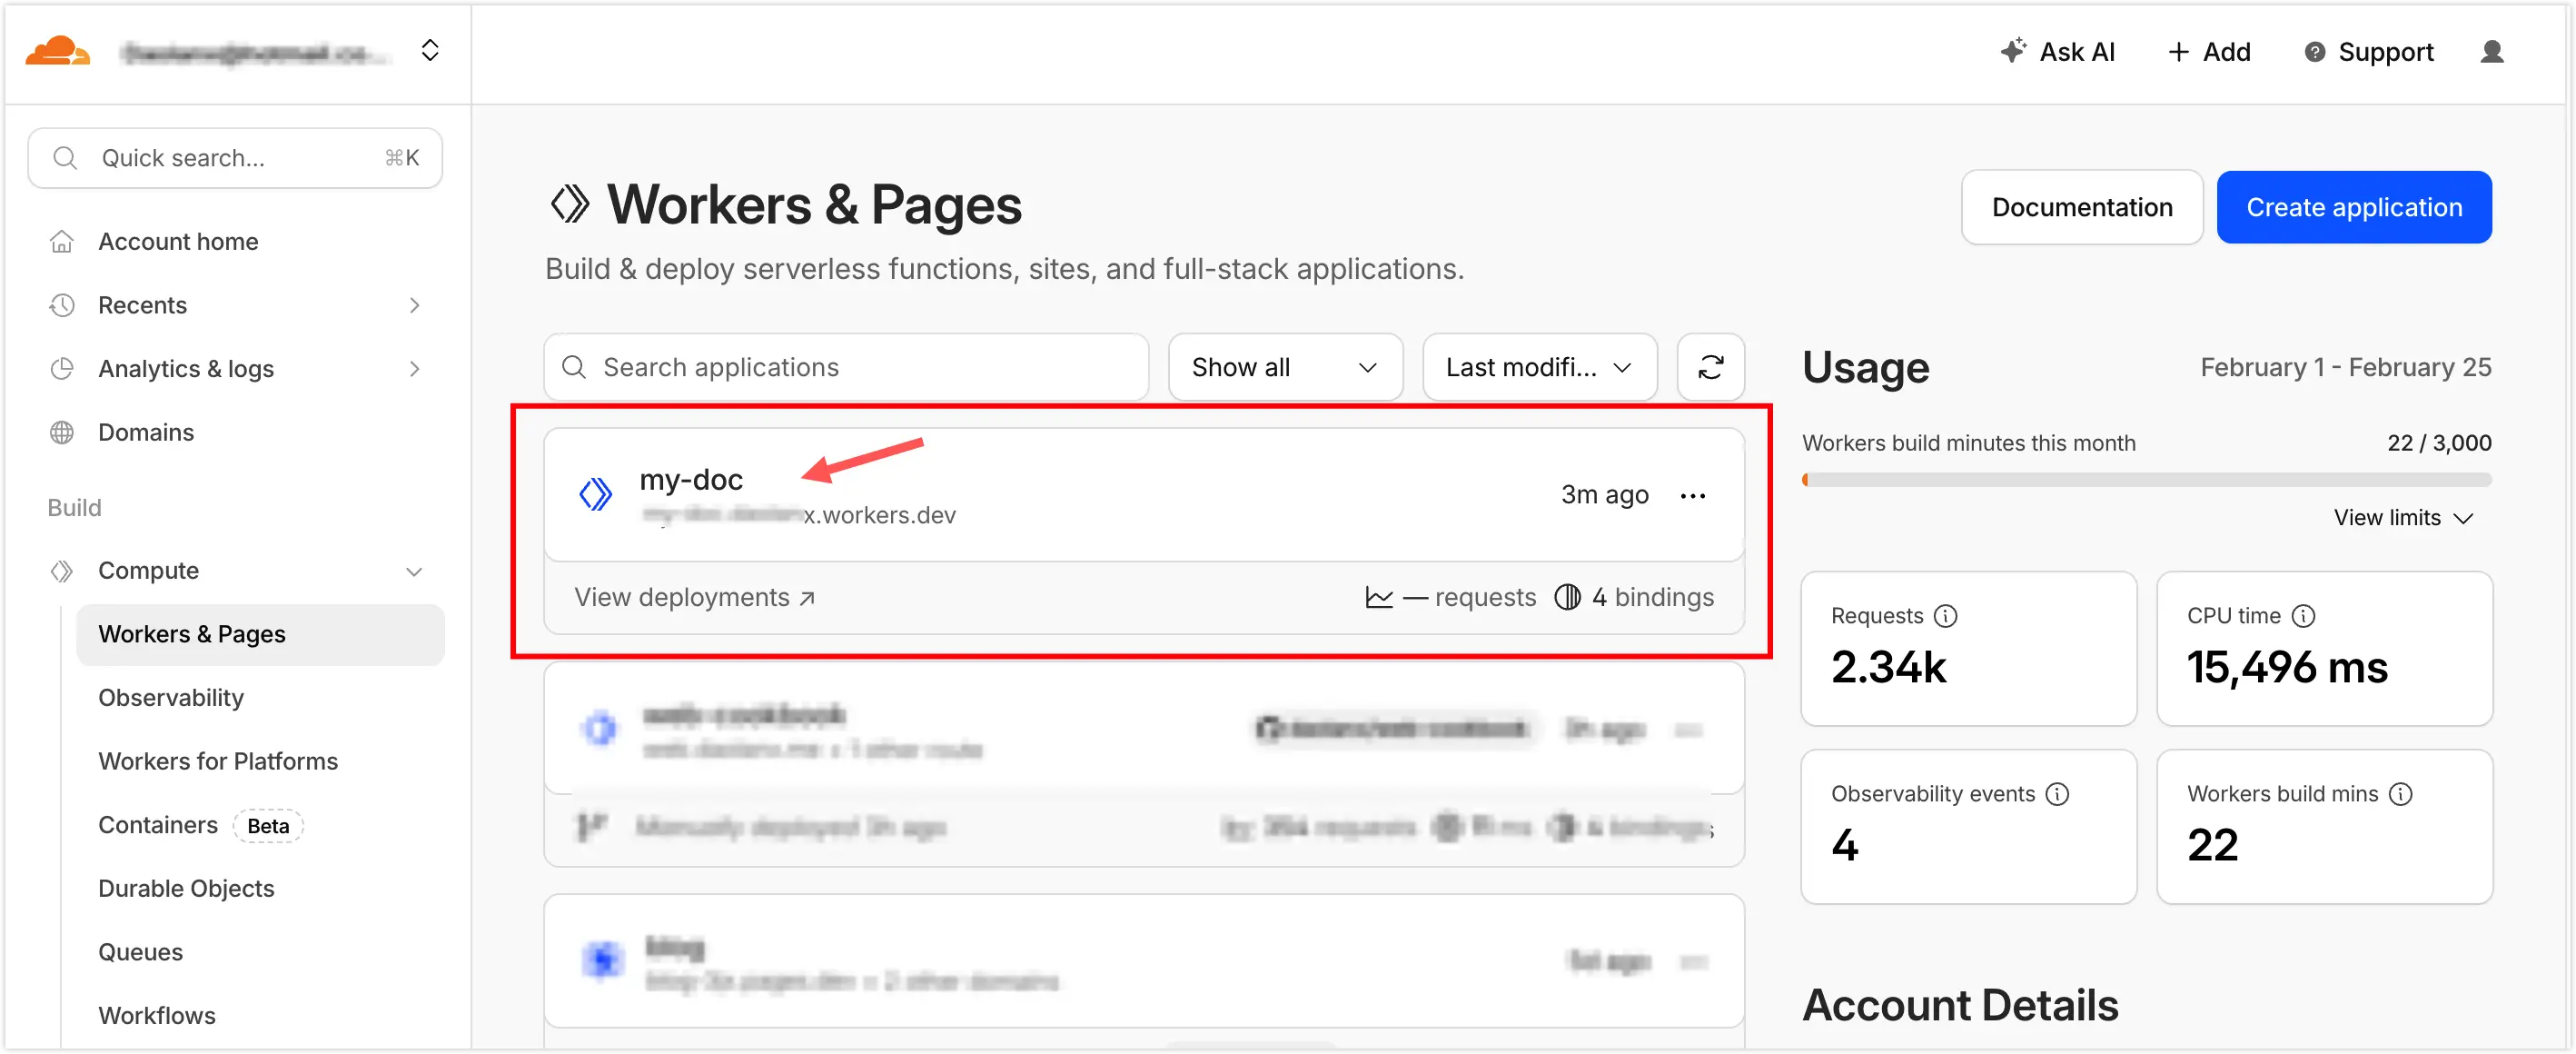Screen dimensions: 2576x1054
Task: Expand the Recents submenu
Action: pos(414,305)
